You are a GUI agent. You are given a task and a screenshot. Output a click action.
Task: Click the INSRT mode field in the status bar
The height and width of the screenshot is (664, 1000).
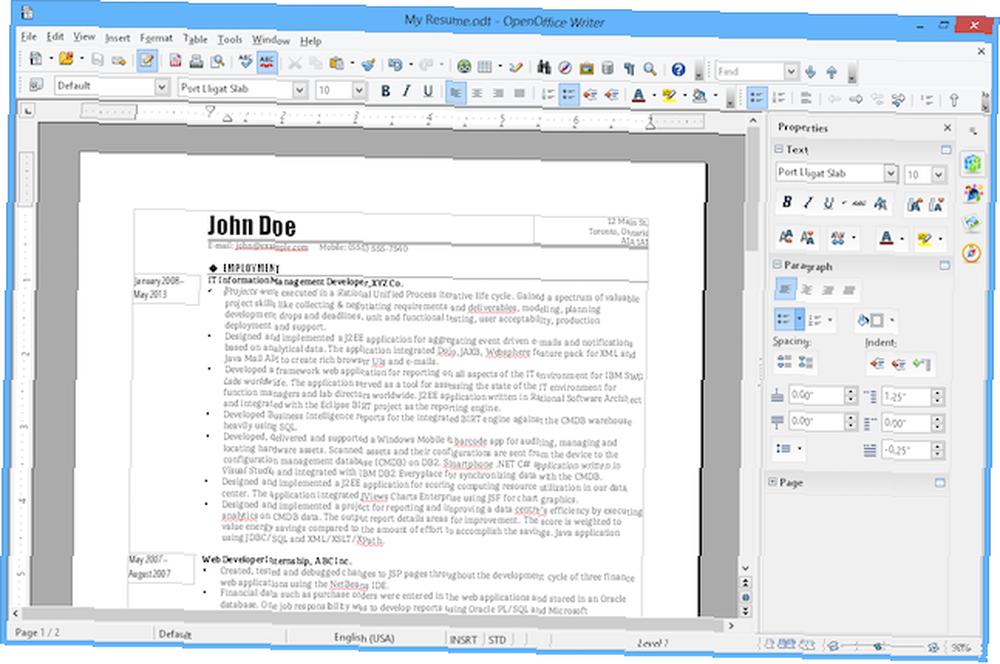click(463, 640)
